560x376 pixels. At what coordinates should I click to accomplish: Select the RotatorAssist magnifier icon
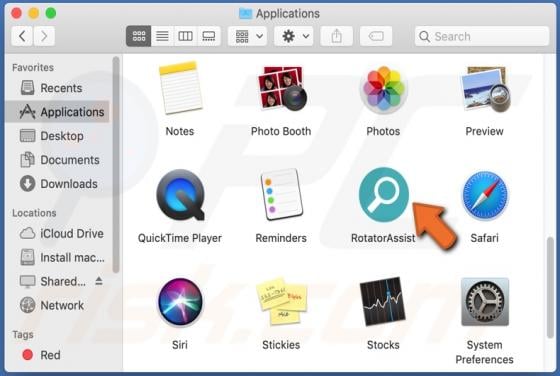coord(384,195)
